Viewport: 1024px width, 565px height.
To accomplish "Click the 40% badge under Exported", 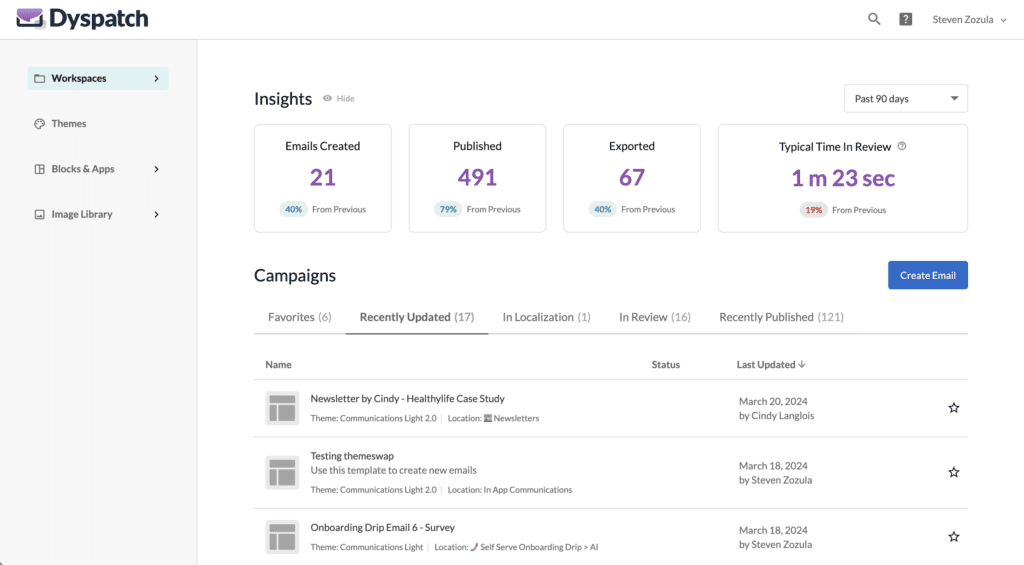I will [x=602, y=210].
